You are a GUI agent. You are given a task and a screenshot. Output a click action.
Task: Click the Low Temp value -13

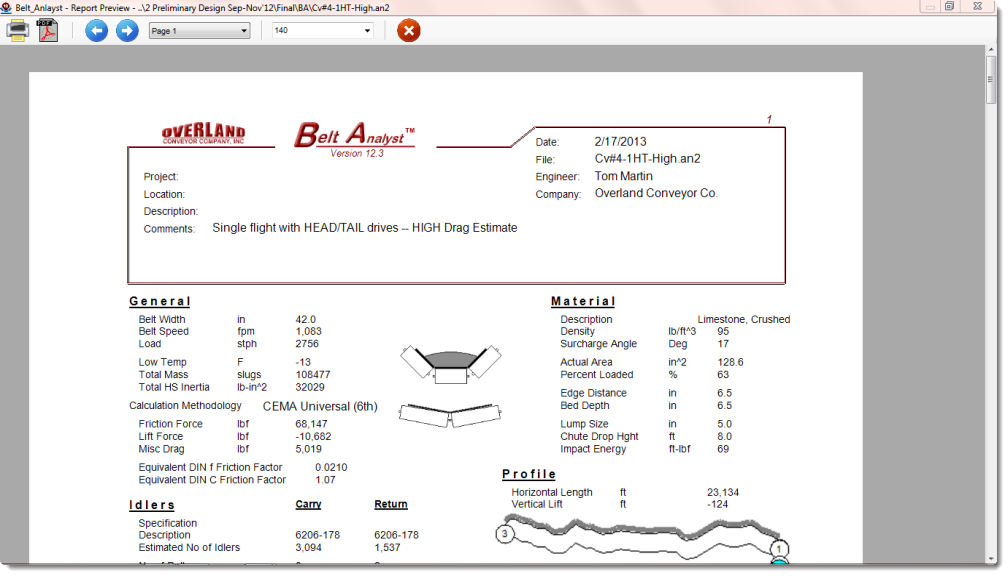point(303,363)
